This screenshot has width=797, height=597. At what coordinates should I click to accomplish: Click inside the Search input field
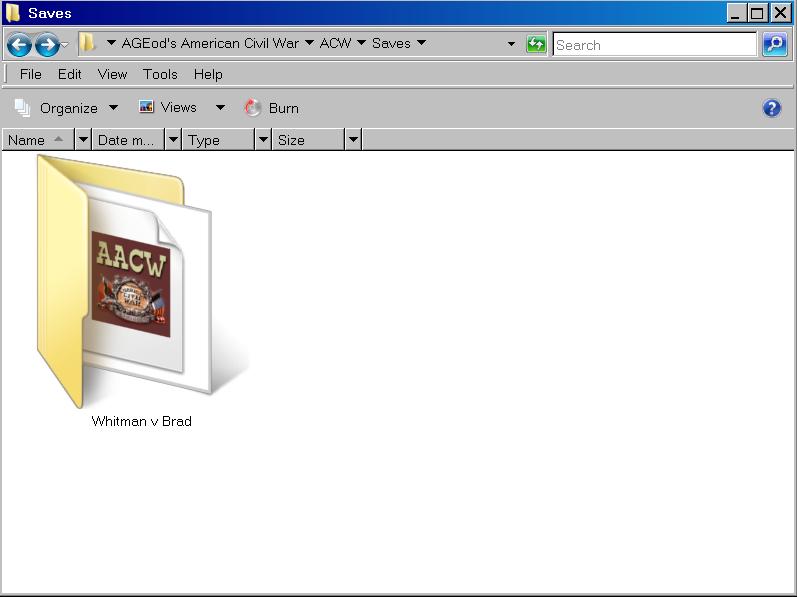[653, 45]
